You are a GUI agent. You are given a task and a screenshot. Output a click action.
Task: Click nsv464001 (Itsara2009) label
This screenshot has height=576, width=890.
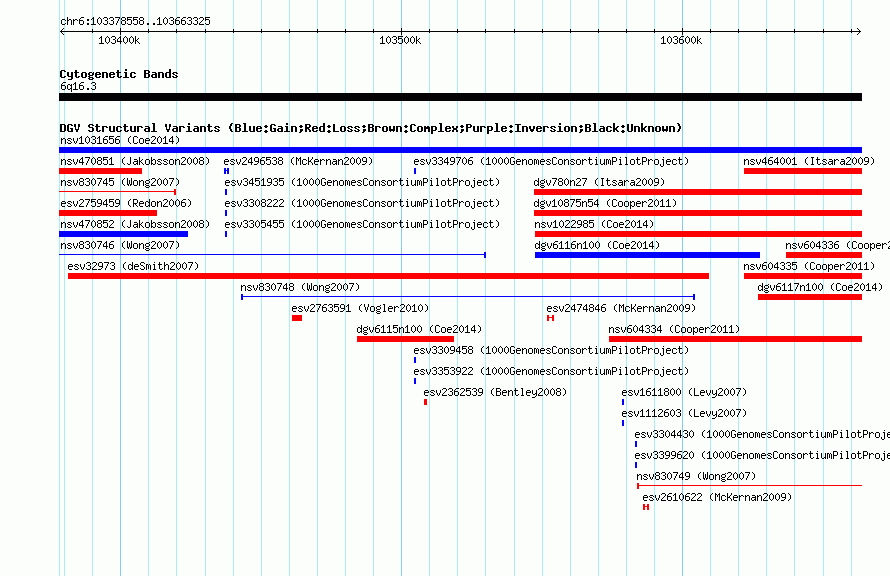click(810, 161)
